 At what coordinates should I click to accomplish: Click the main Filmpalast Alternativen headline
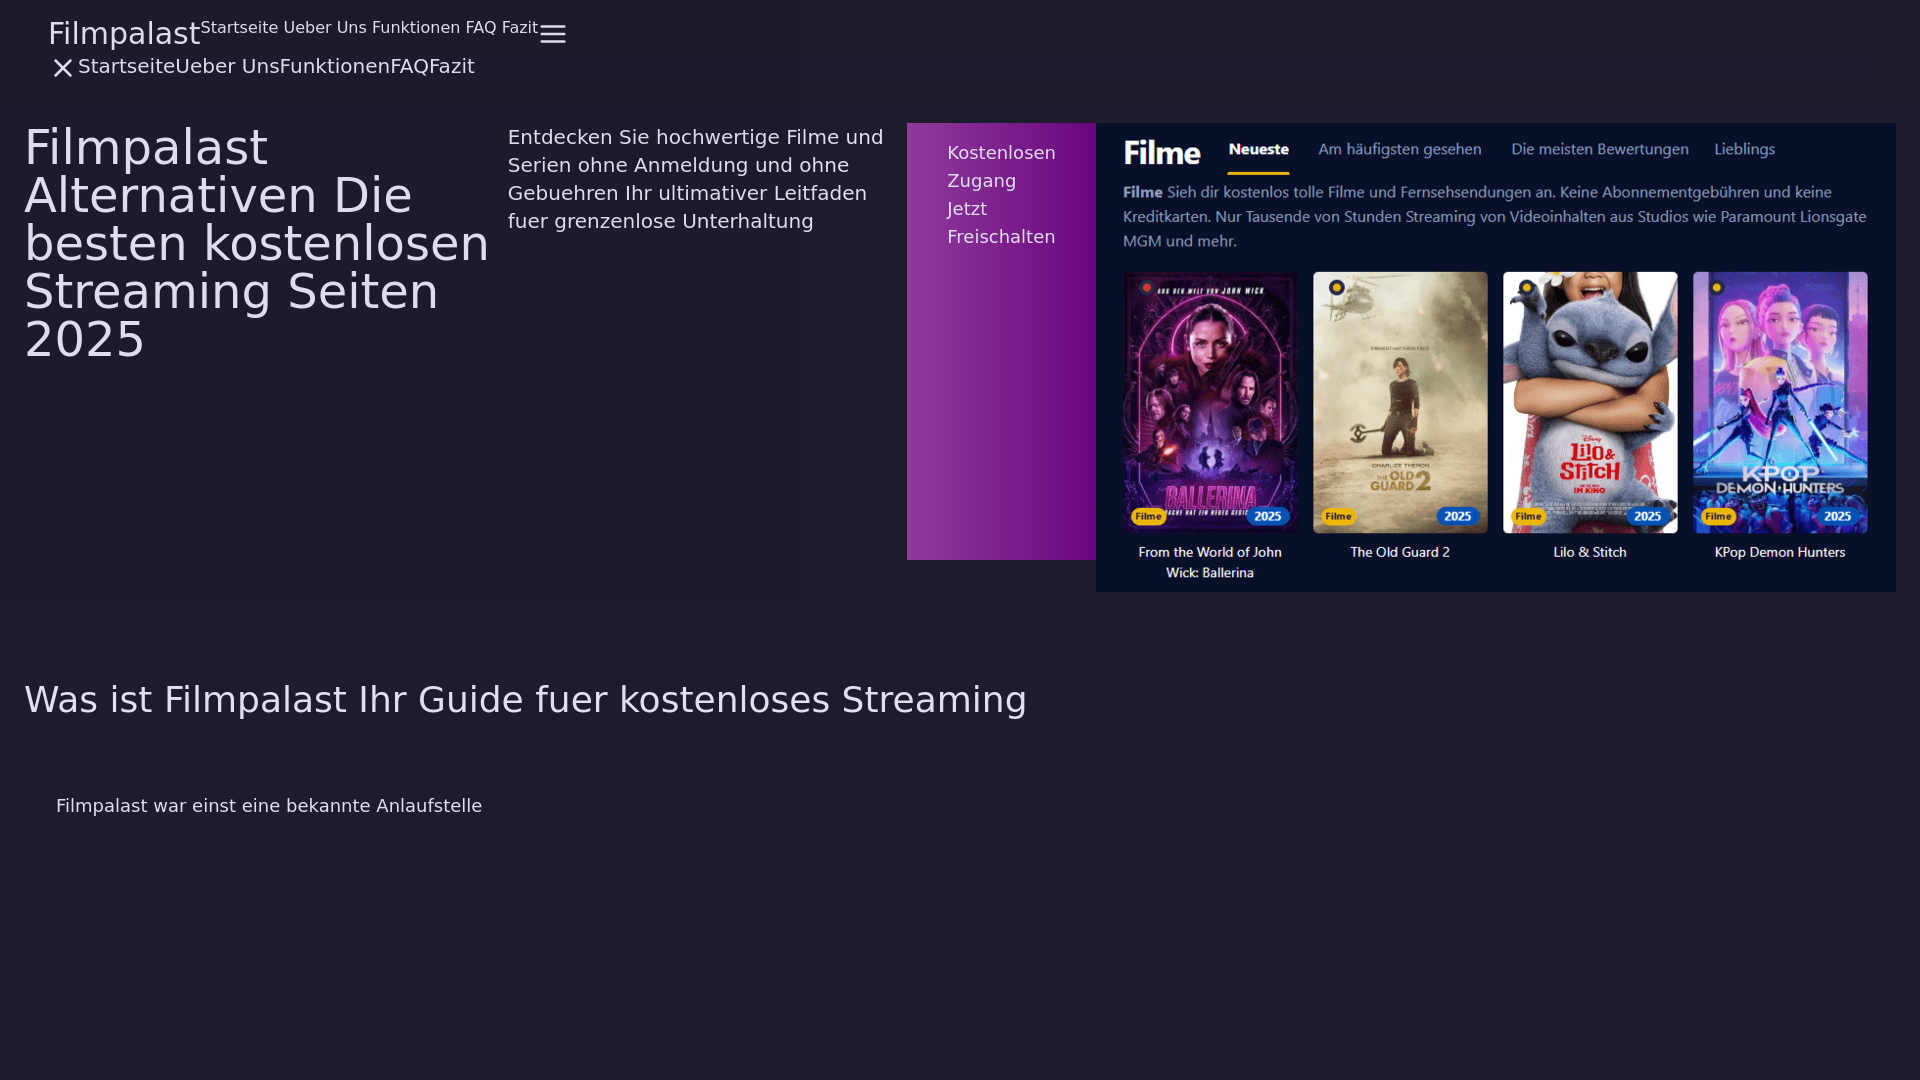[257, 243]
